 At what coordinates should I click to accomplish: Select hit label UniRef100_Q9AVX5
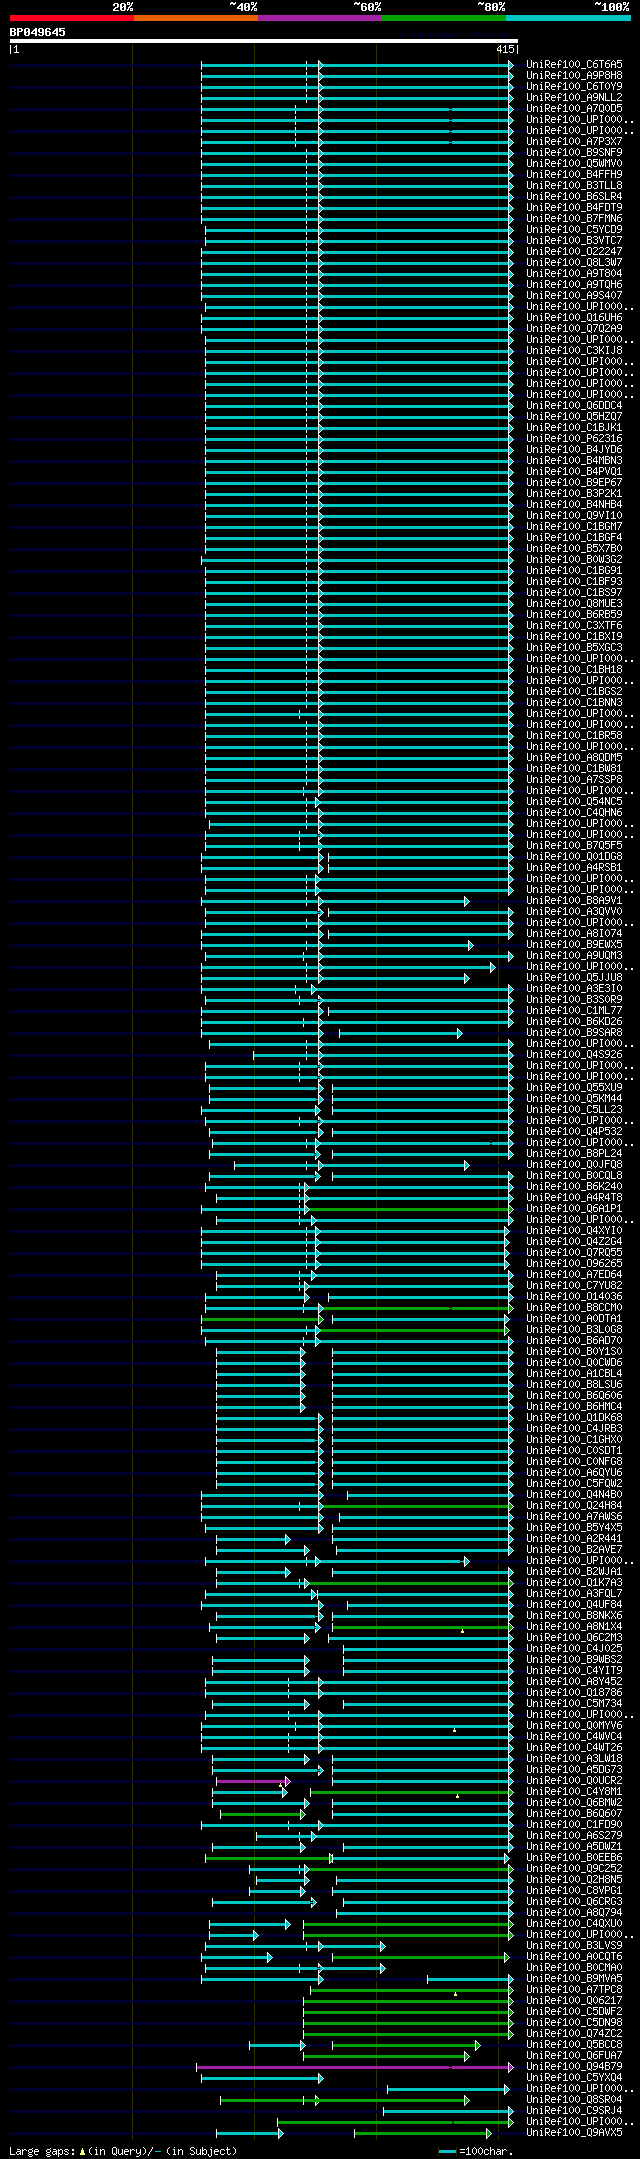click(x=574, y=2132)
